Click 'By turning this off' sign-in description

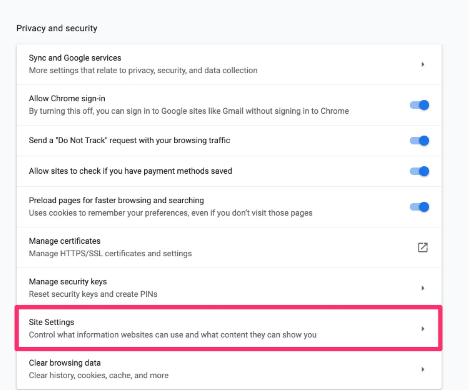[x=189, y=111]
